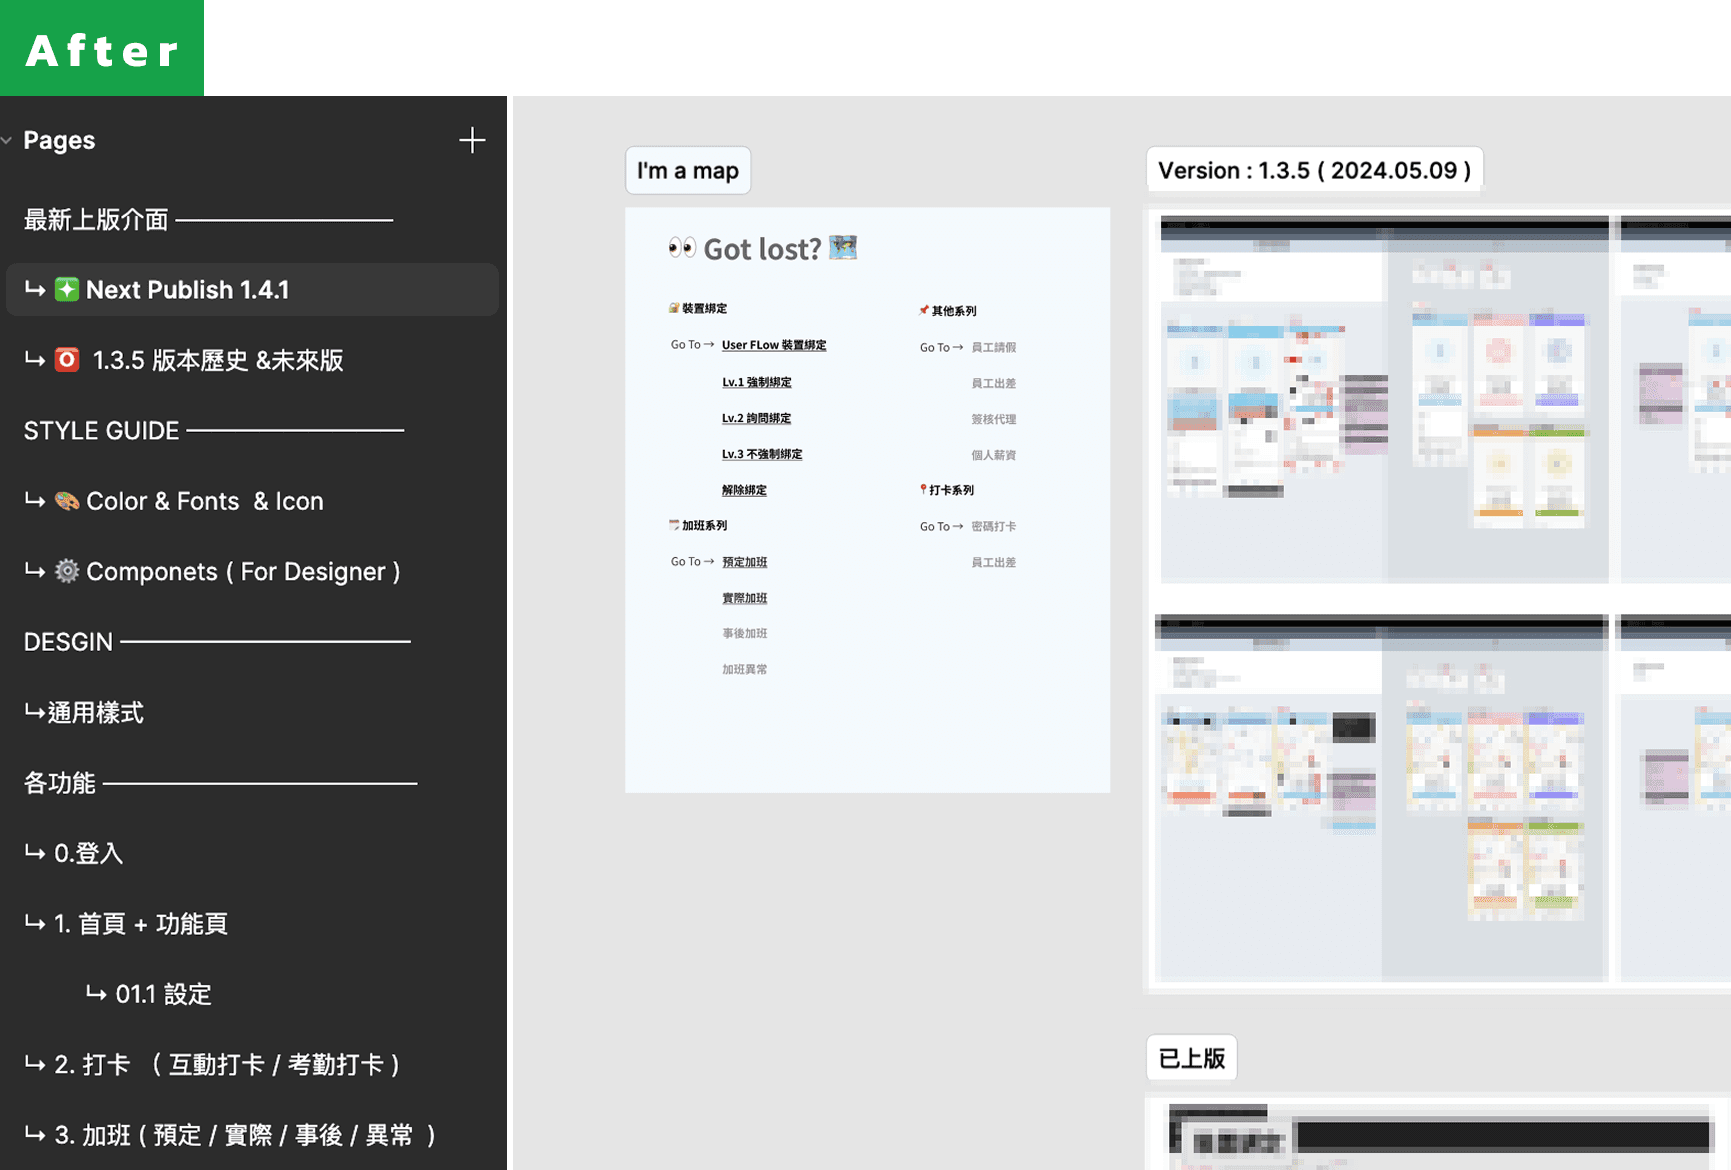Follow 預定加班 link
Screen dimensions: 1731x1170
[745, 562]
